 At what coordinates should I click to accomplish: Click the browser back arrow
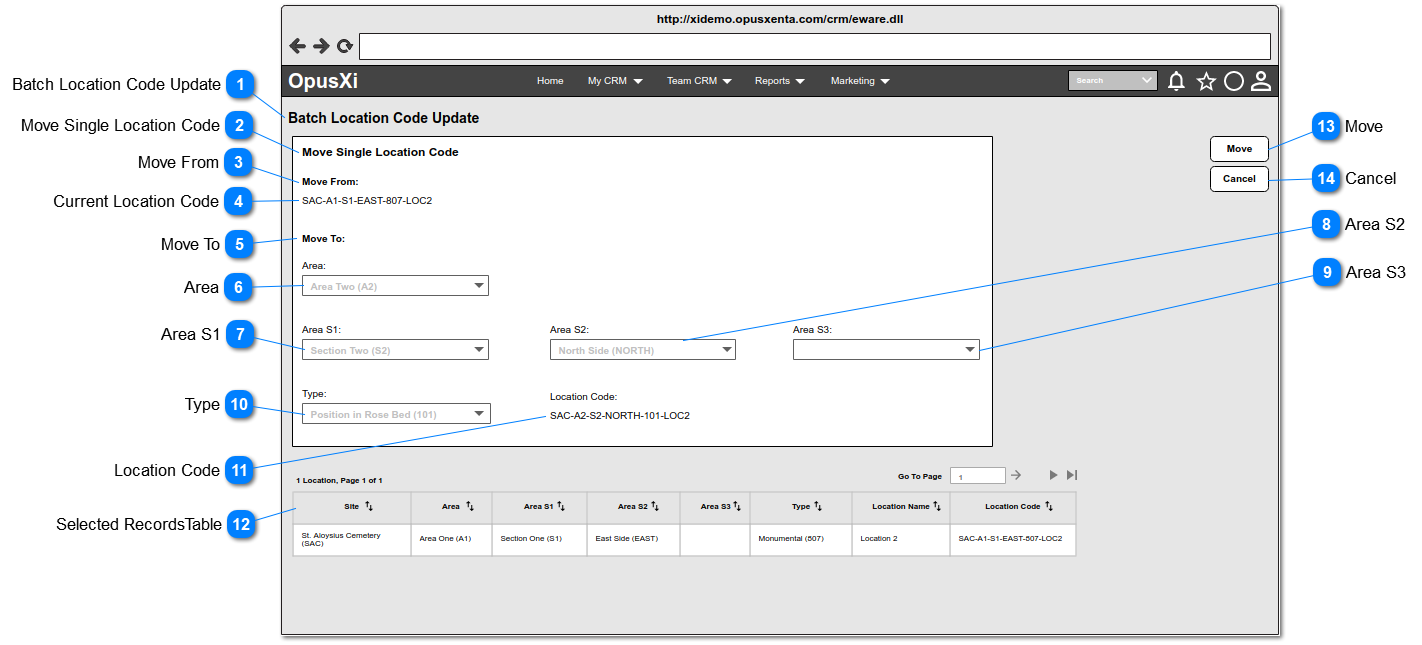[x=297, y=46]
